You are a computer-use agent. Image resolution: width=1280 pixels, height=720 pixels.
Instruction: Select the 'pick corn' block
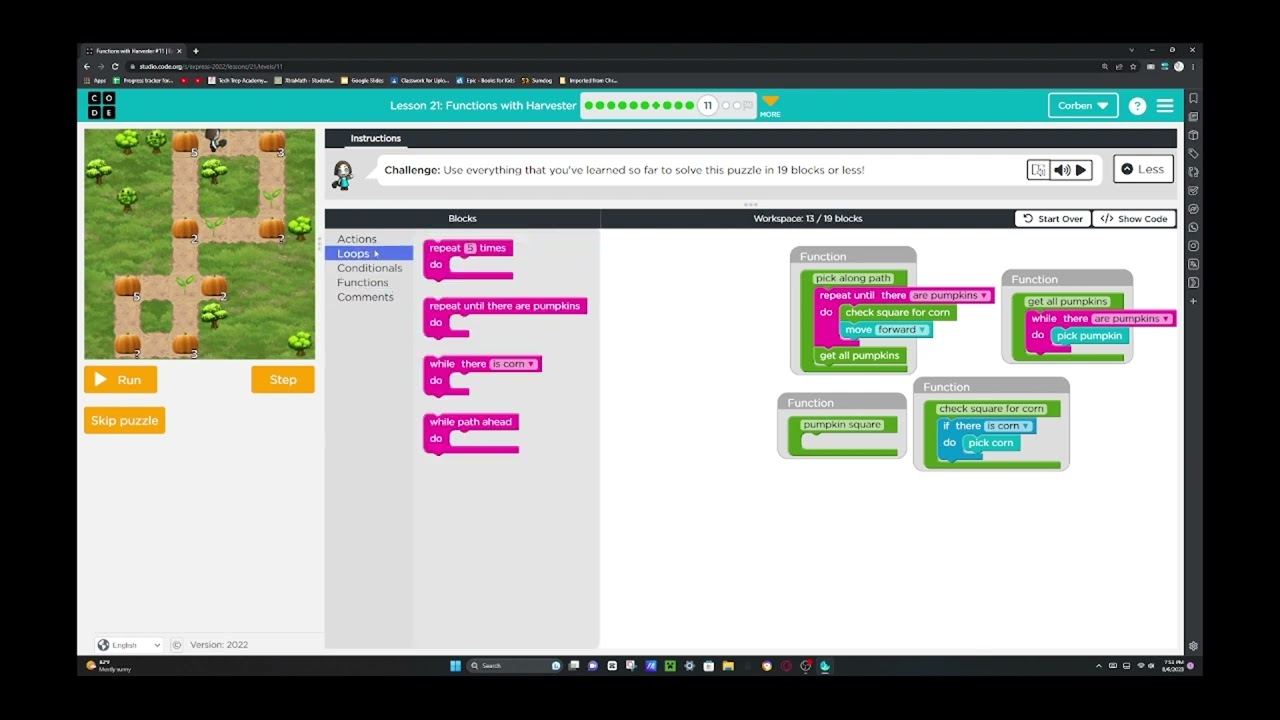click(x=990, y=443)
